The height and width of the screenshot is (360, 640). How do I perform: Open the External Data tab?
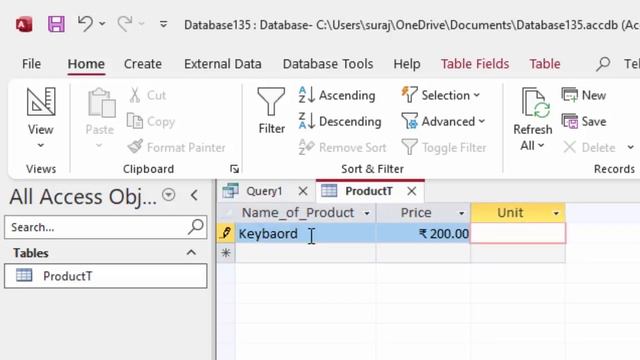click(x=222, y=64)
